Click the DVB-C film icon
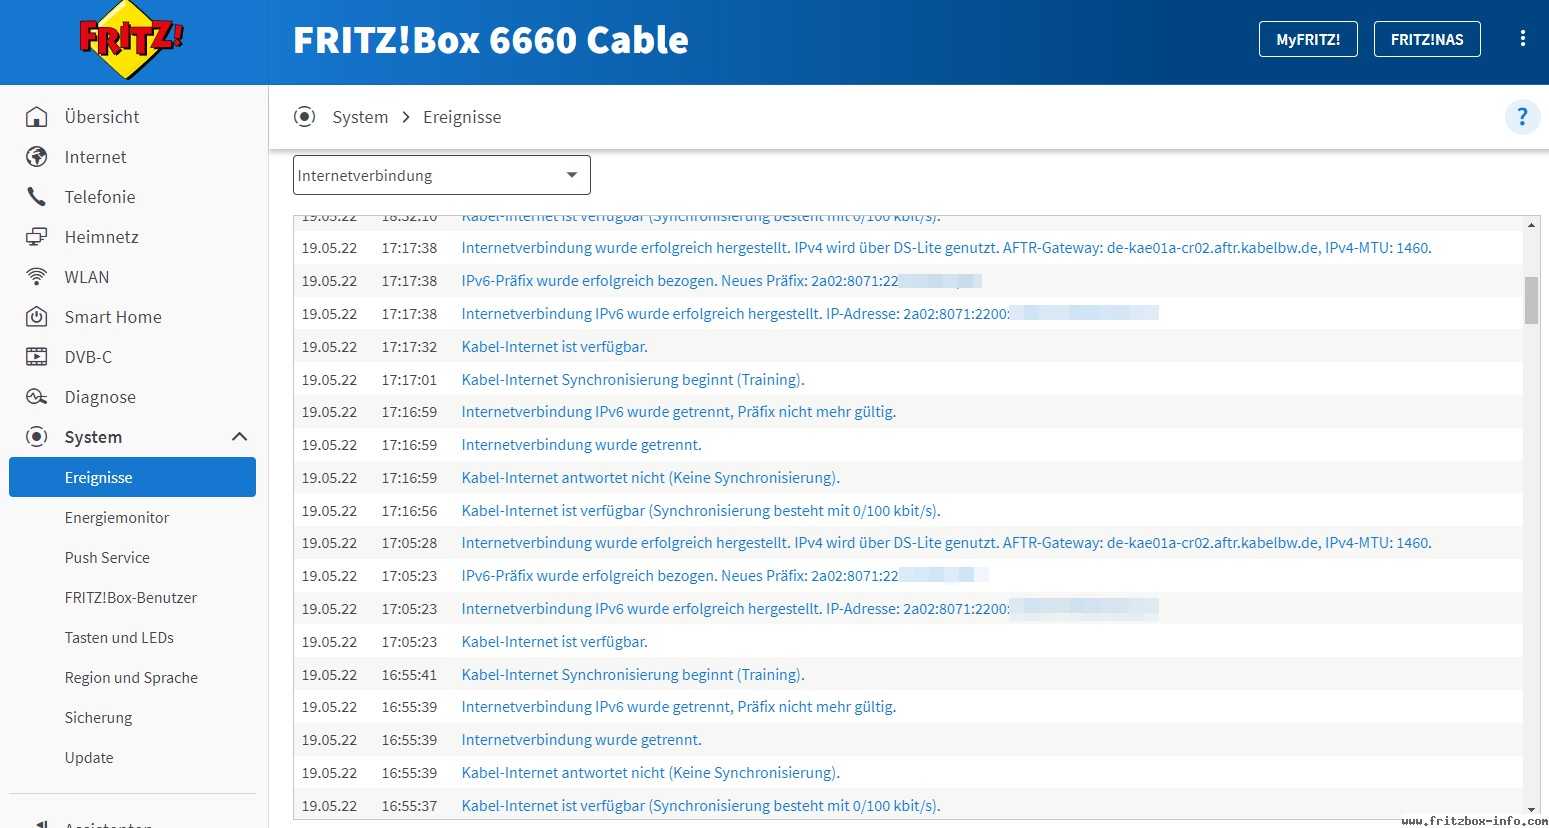The width and height of the screenshot is (1549, 828). coord(37,357)
